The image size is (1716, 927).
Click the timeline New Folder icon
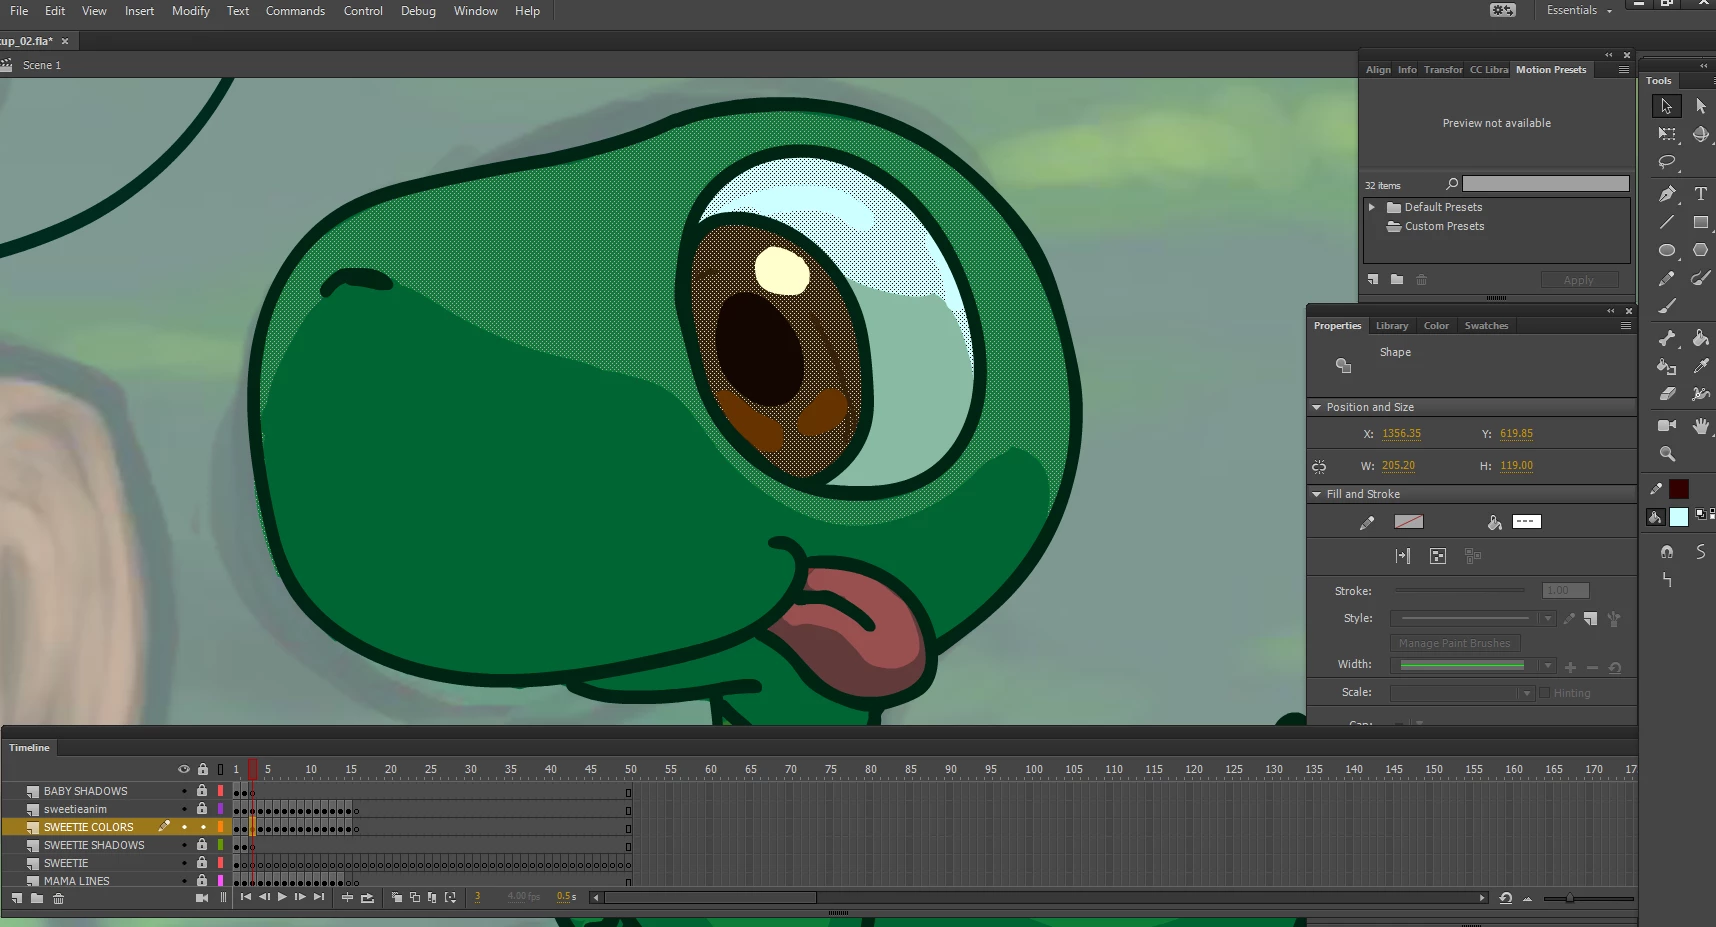[37, 898]
